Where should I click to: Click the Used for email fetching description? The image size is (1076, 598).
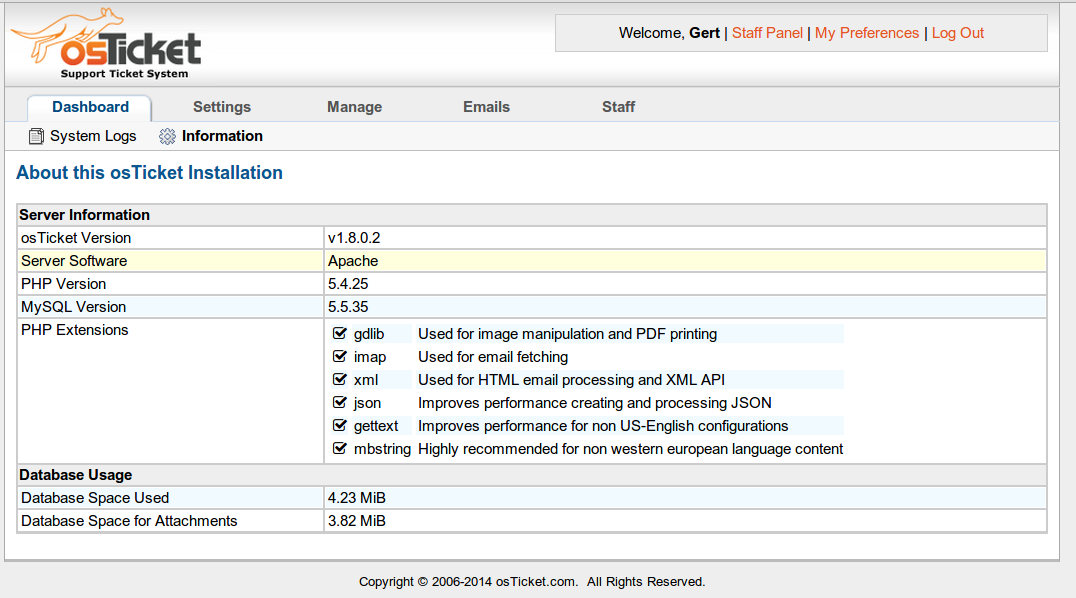point(493,357)
